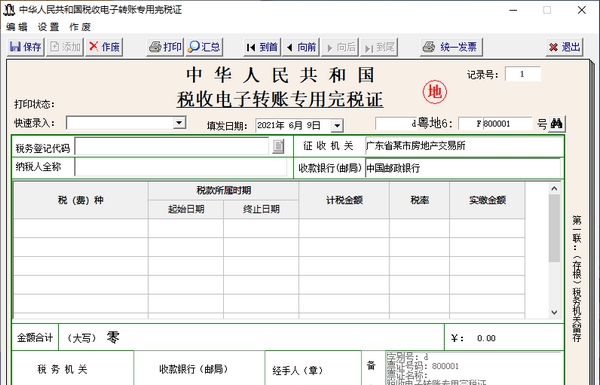Image resolution: width=600 pixels, height=385 pixels.
Task: Exit the form with 退出 button
Action: [x=564, y=47]
